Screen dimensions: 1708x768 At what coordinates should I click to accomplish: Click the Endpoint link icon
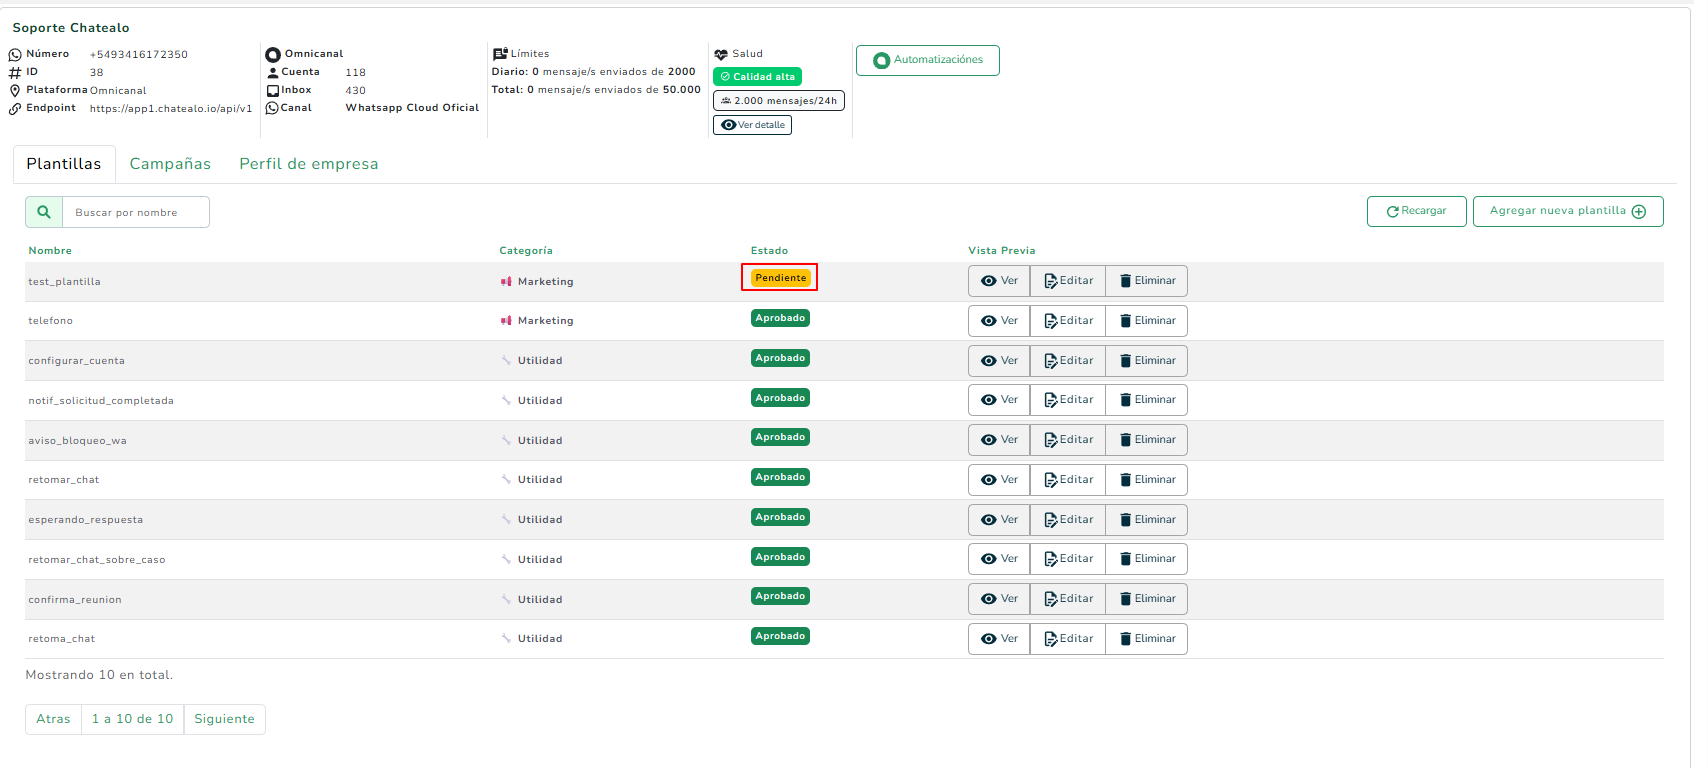15,109
